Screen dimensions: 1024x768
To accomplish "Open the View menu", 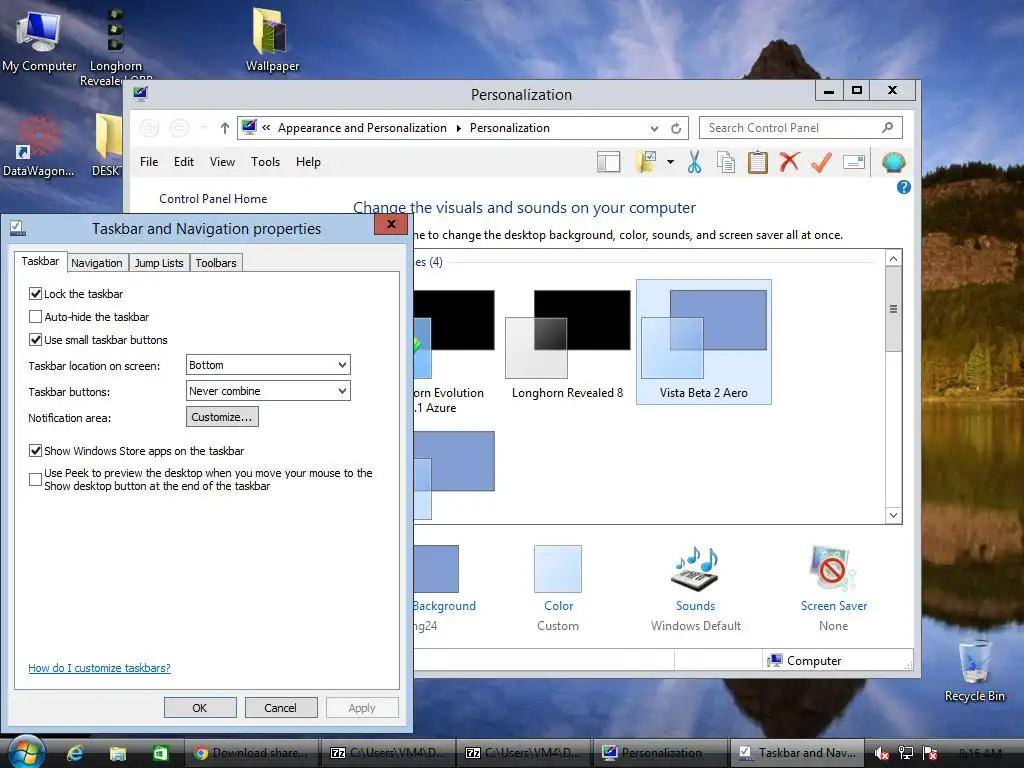I will pos(222,162).
